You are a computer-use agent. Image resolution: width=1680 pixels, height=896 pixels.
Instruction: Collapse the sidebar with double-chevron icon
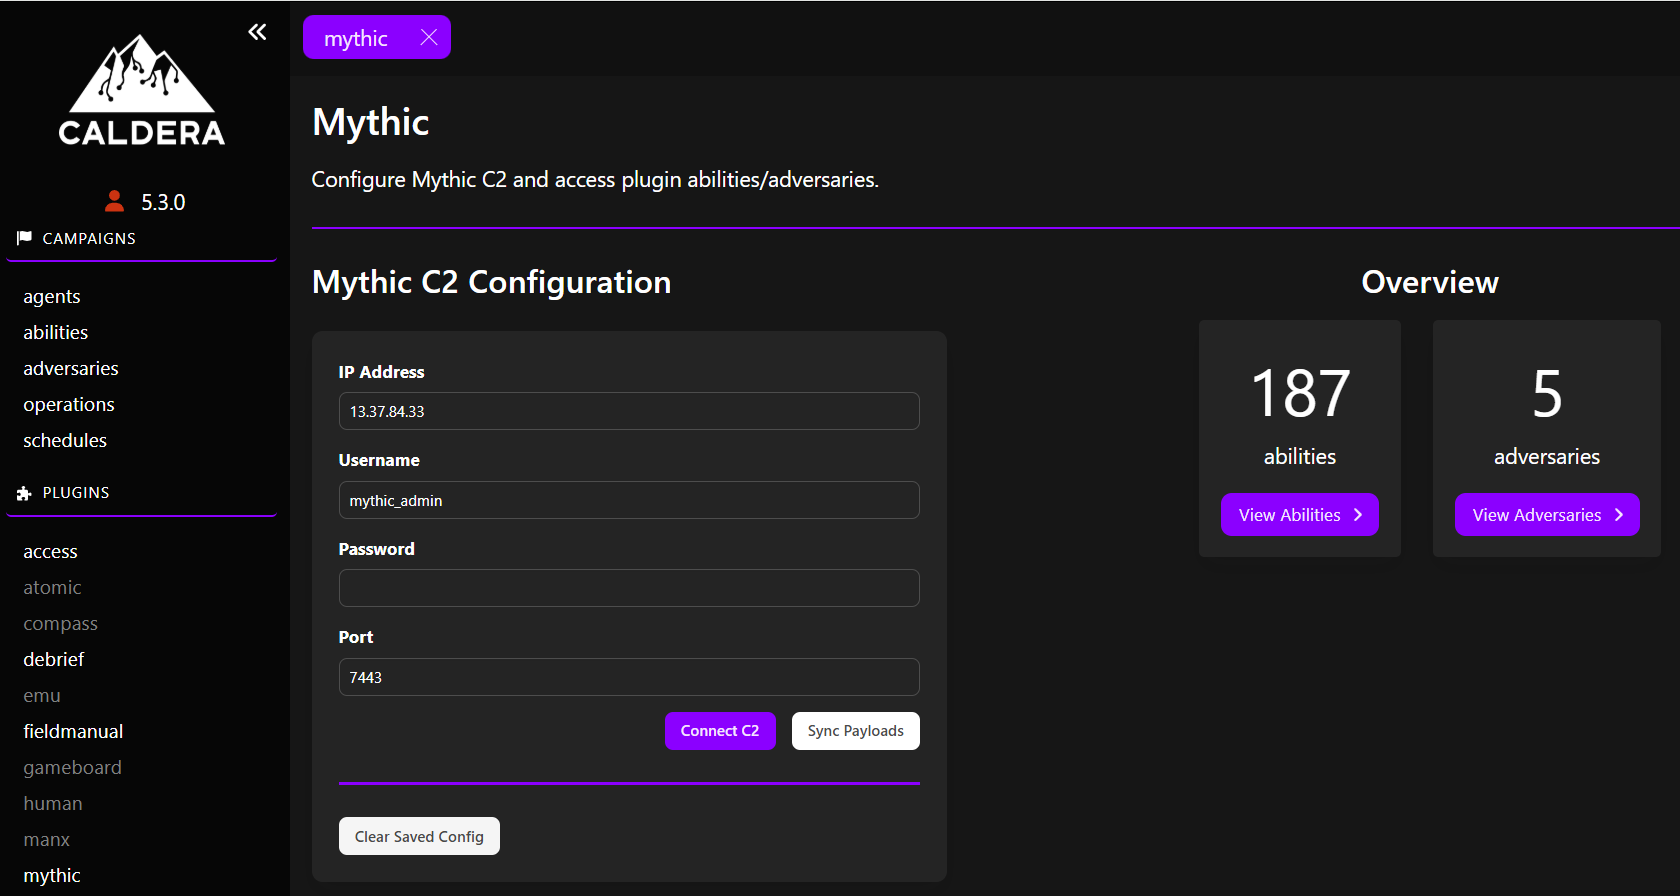pyautogui.click(x=257, y=32)
